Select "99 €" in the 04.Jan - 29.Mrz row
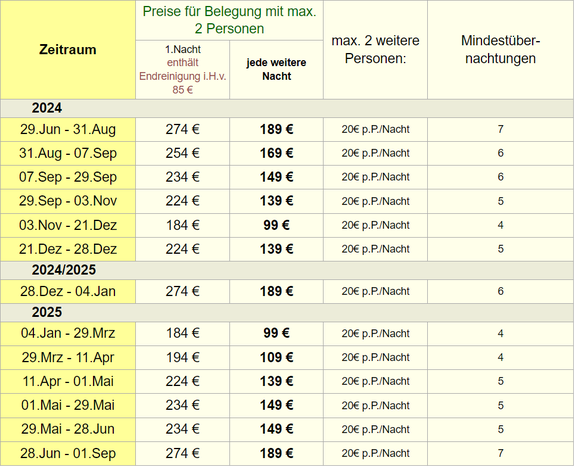This screenshot has height=467, width=575. (x=276, y=333)
